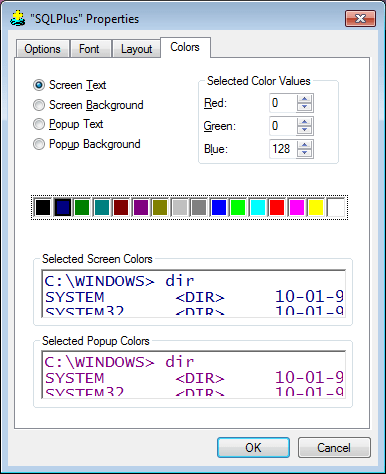Click the Cancel button
Screen dimensions: 386x474
click(x=334, y=448)
